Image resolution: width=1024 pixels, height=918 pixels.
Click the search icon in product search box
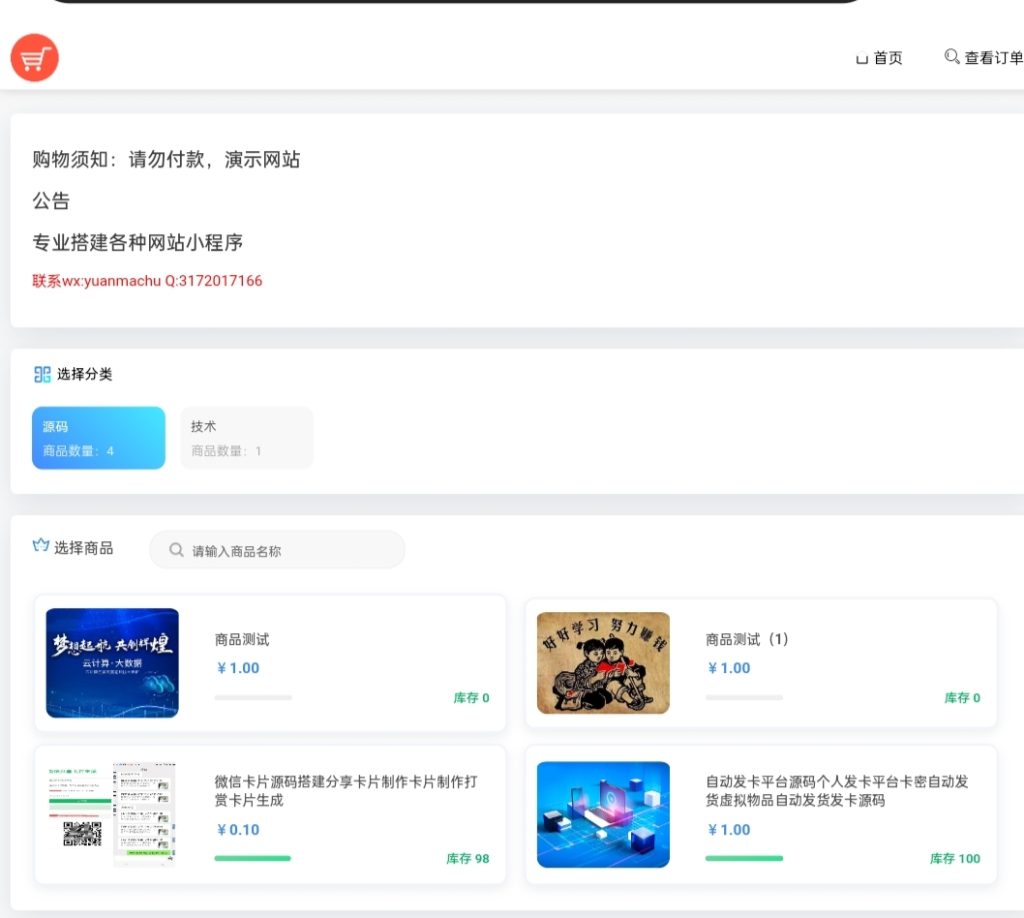[177, 550]
